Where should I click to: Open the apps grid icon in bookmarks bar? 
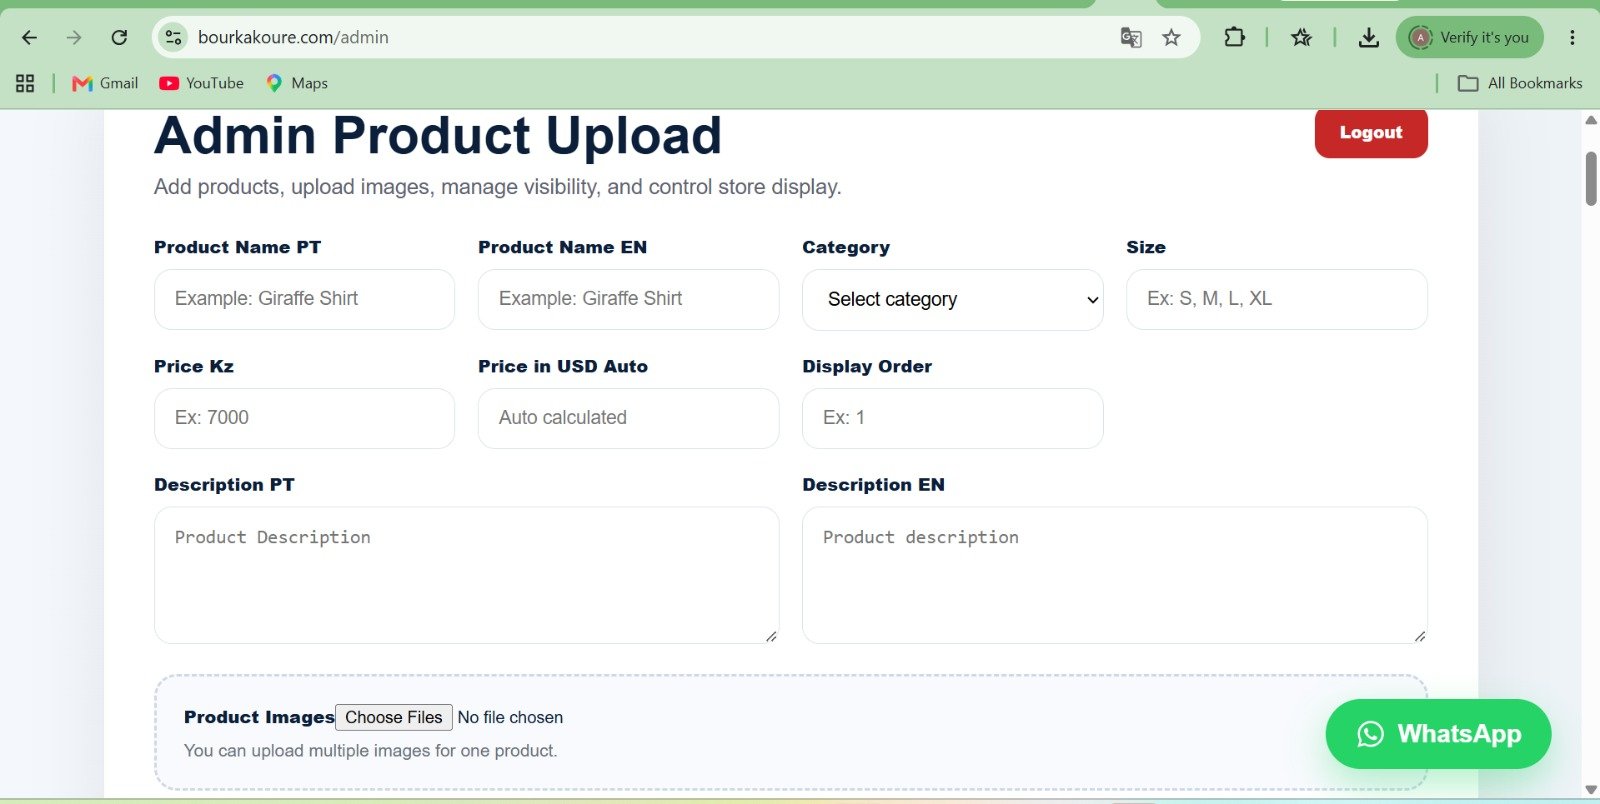point(25,83)
